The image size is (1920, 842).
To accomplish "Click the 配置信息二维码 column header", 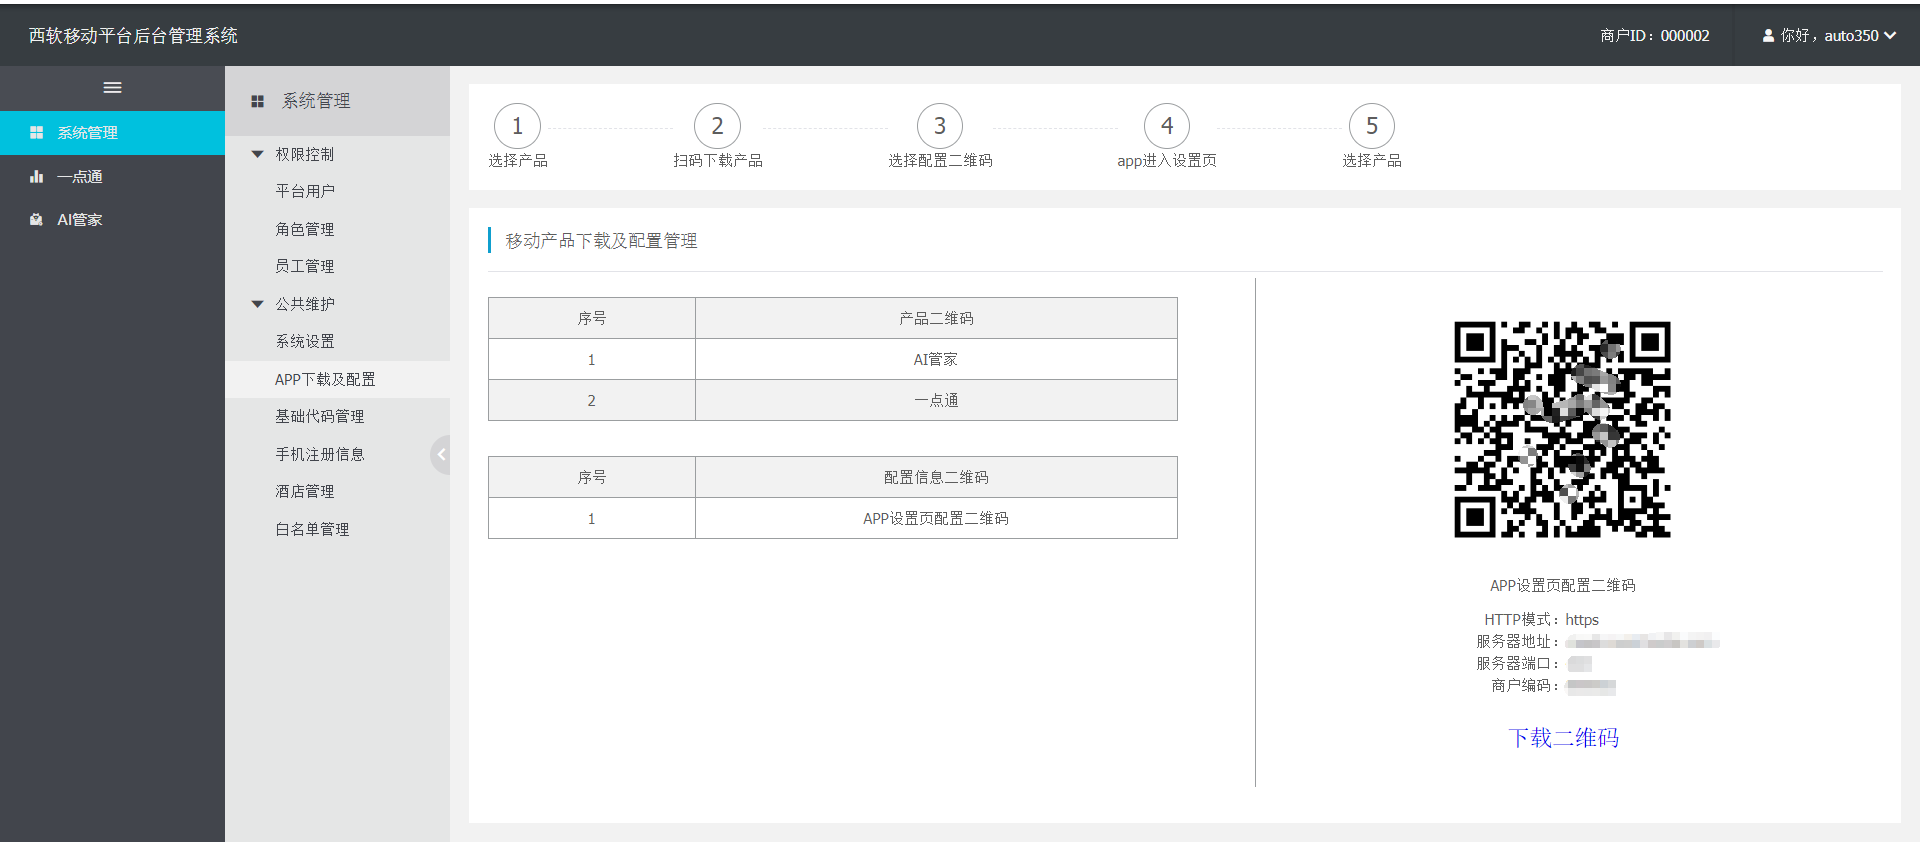I will 936,478.
